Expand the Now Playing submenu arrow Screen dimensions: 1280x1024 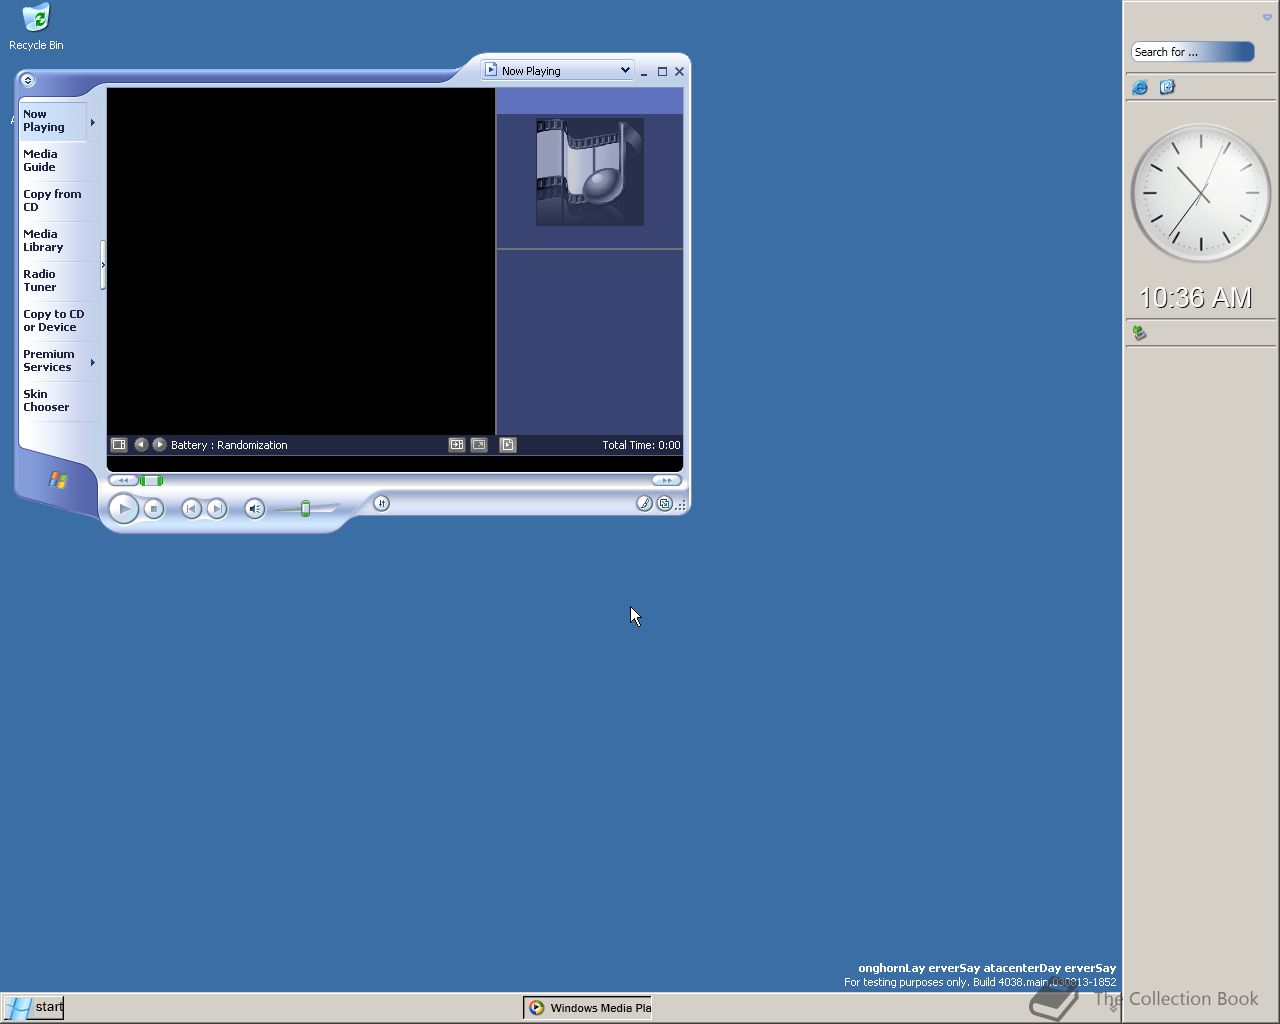click(x=93, y=122)
